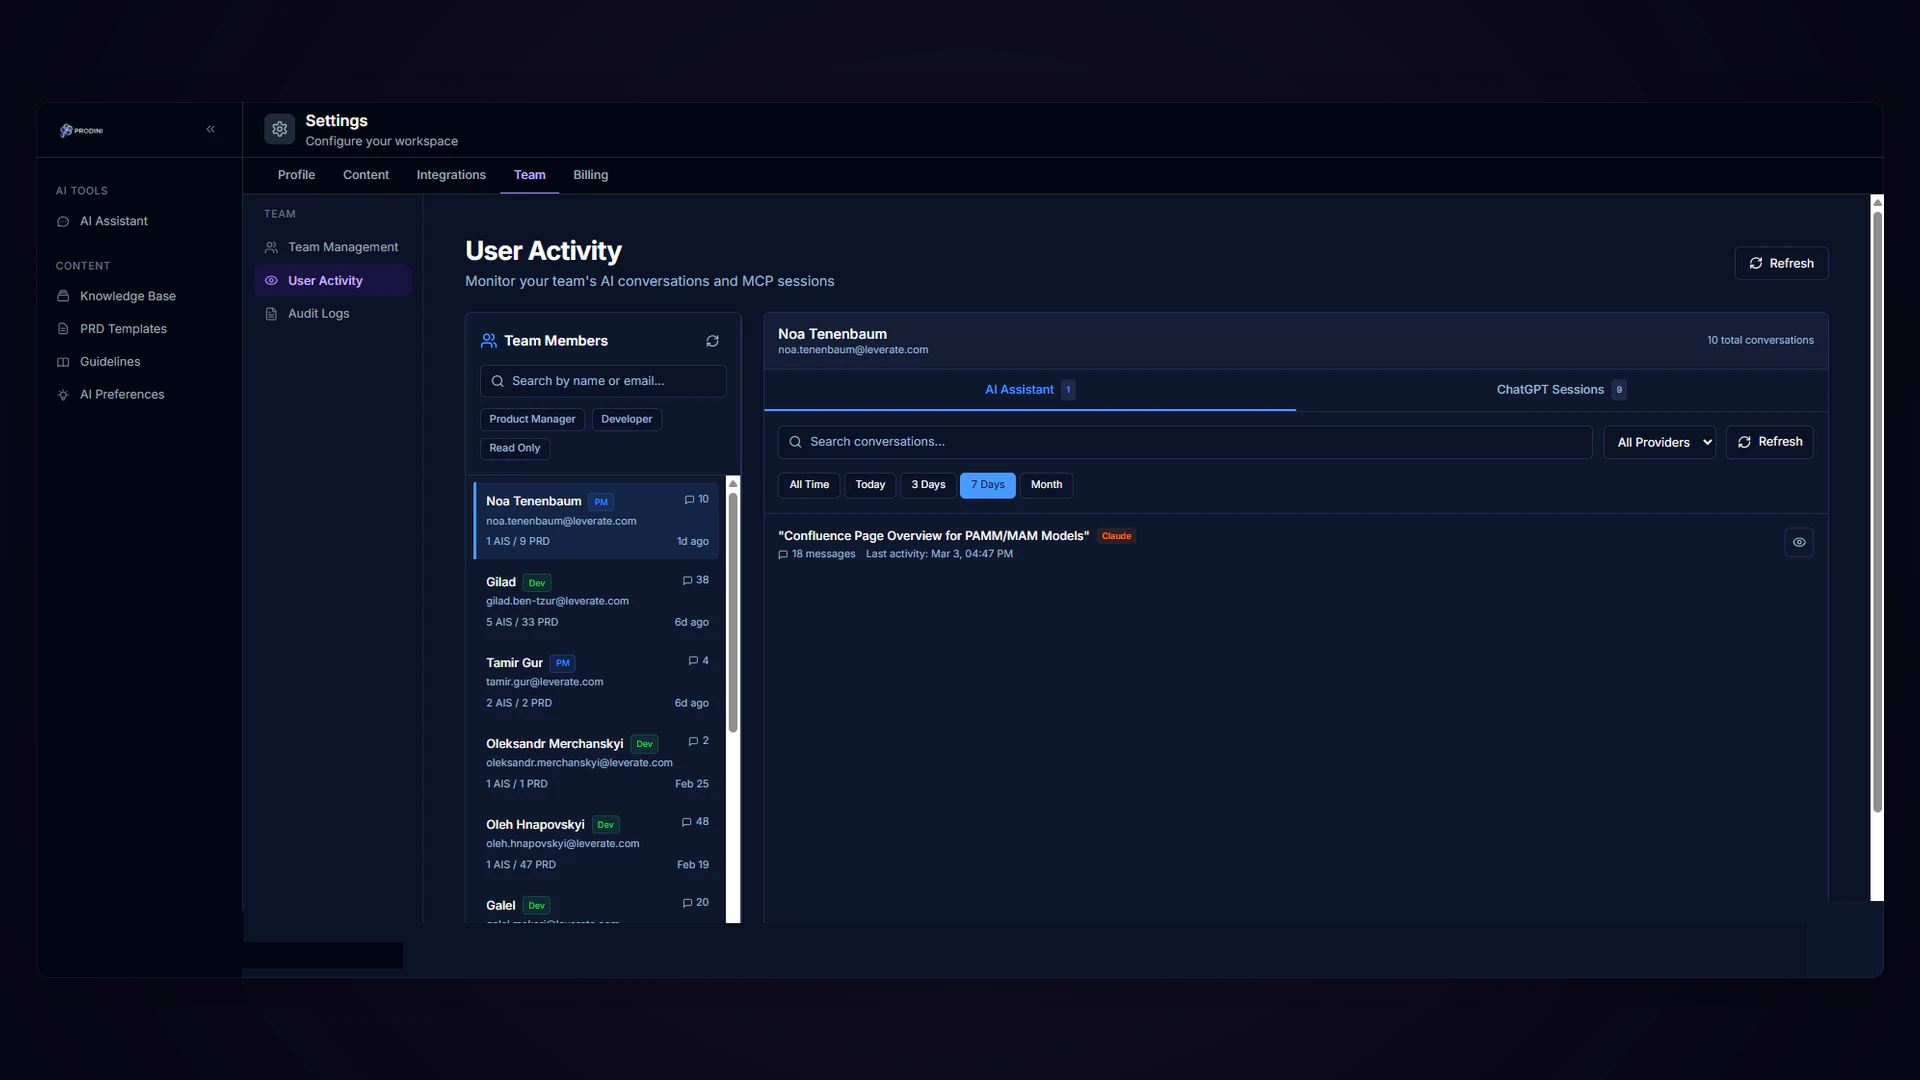
Task: Click the top-right Refresh button
Action: [1781, 263]
